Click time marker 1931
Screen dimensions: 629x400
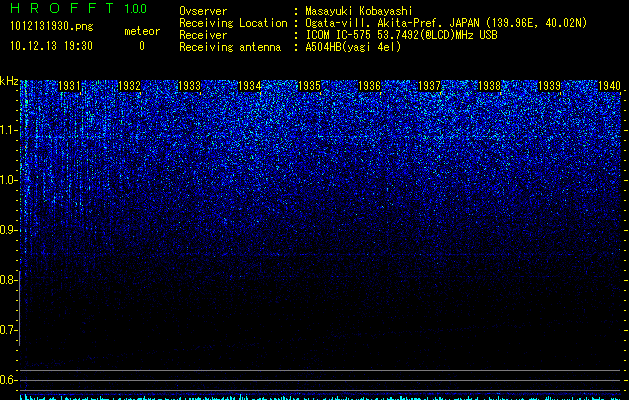click(x=69, y=85)
